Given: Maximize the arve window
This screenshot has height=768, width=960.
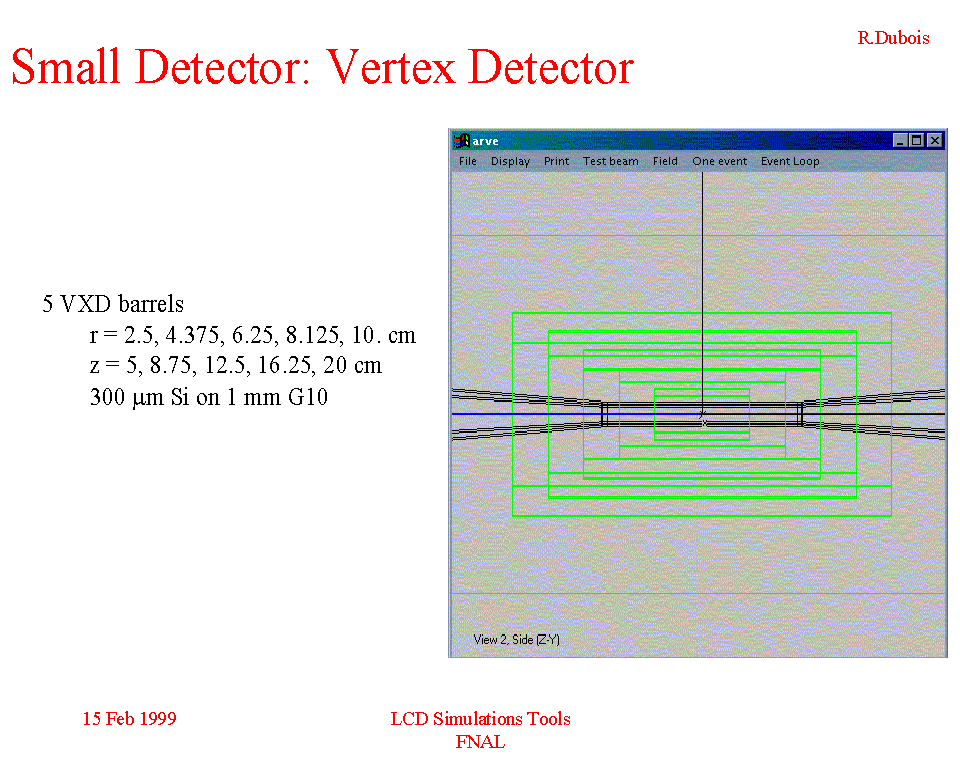Looking at the screenshot, I should [917, 141].
